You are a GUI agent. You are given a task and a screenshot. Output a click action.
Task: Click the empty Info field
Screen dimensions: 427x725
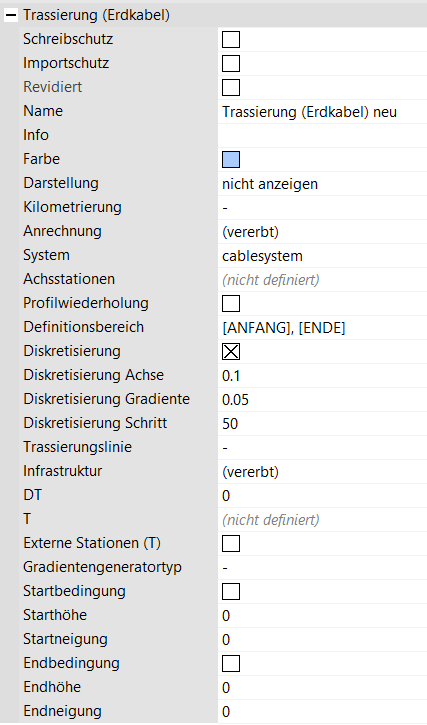point(322,136)
